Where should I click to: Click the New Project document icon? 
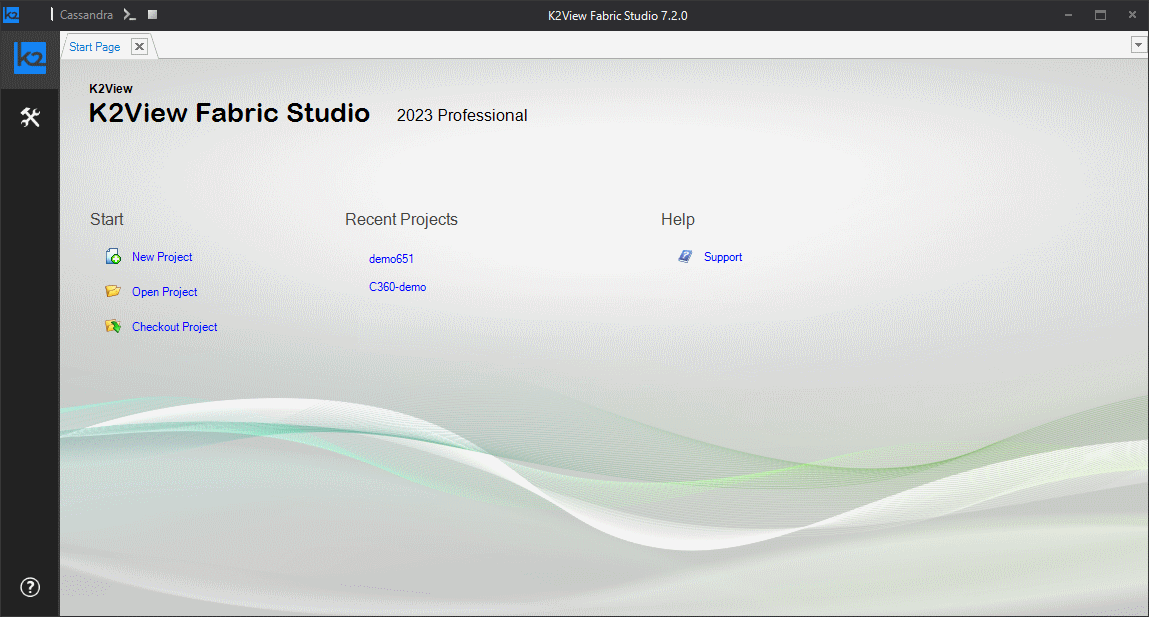(114, 257)
